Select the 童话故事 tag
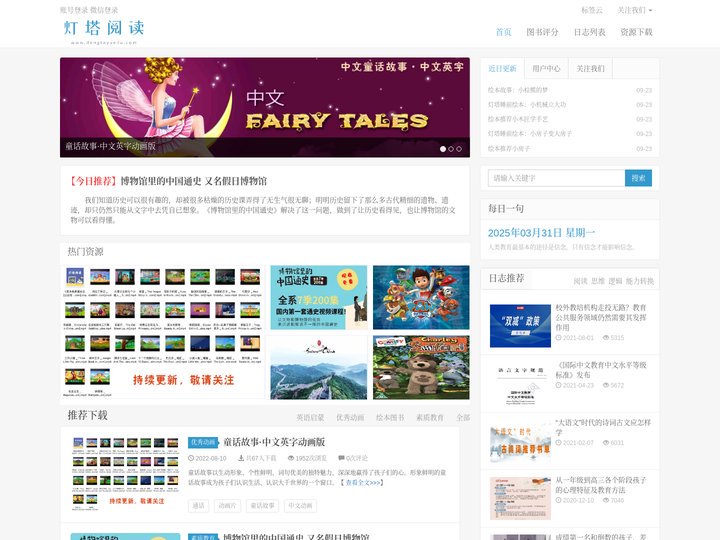The width and height of the screenshot is (720, 540). click(262, 506)
